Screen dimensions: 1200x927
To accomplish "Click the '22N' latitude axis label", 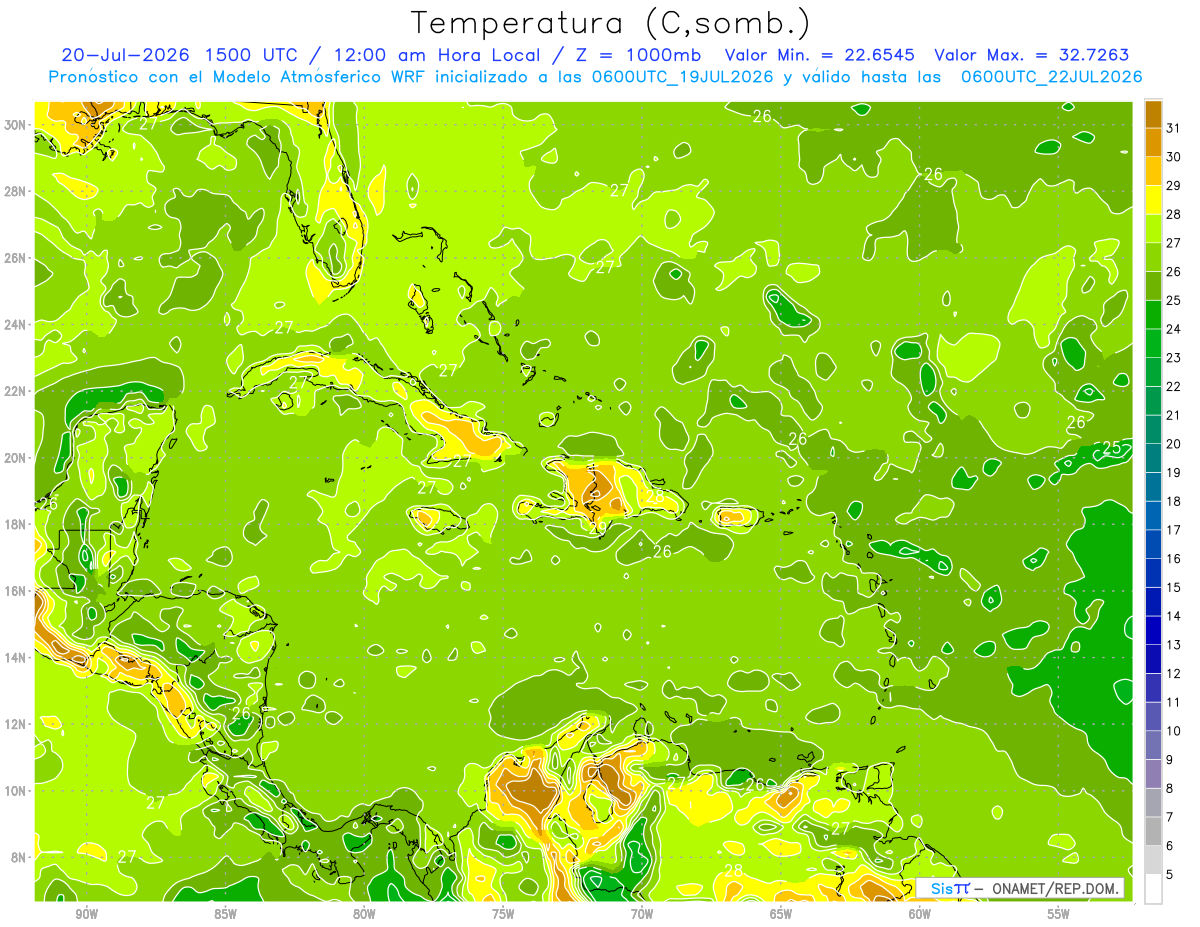I will pyautogui.click(x=17, y=391).
